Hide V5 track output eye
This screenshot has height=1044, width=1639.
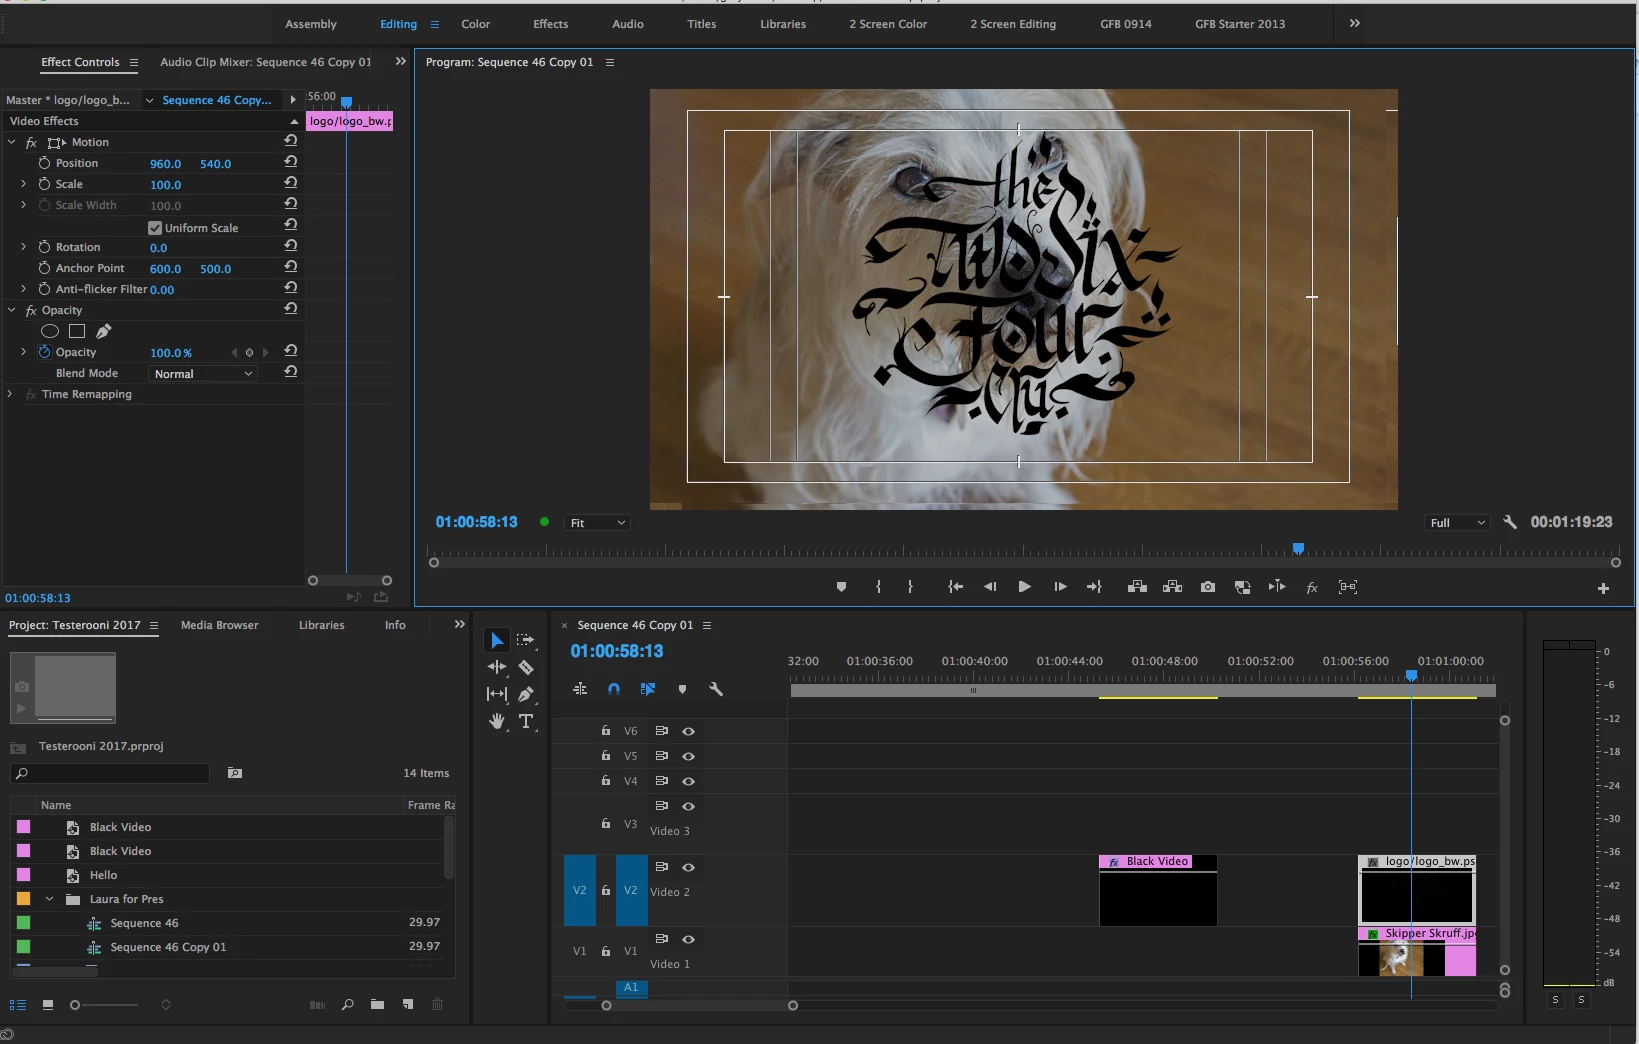688,756
